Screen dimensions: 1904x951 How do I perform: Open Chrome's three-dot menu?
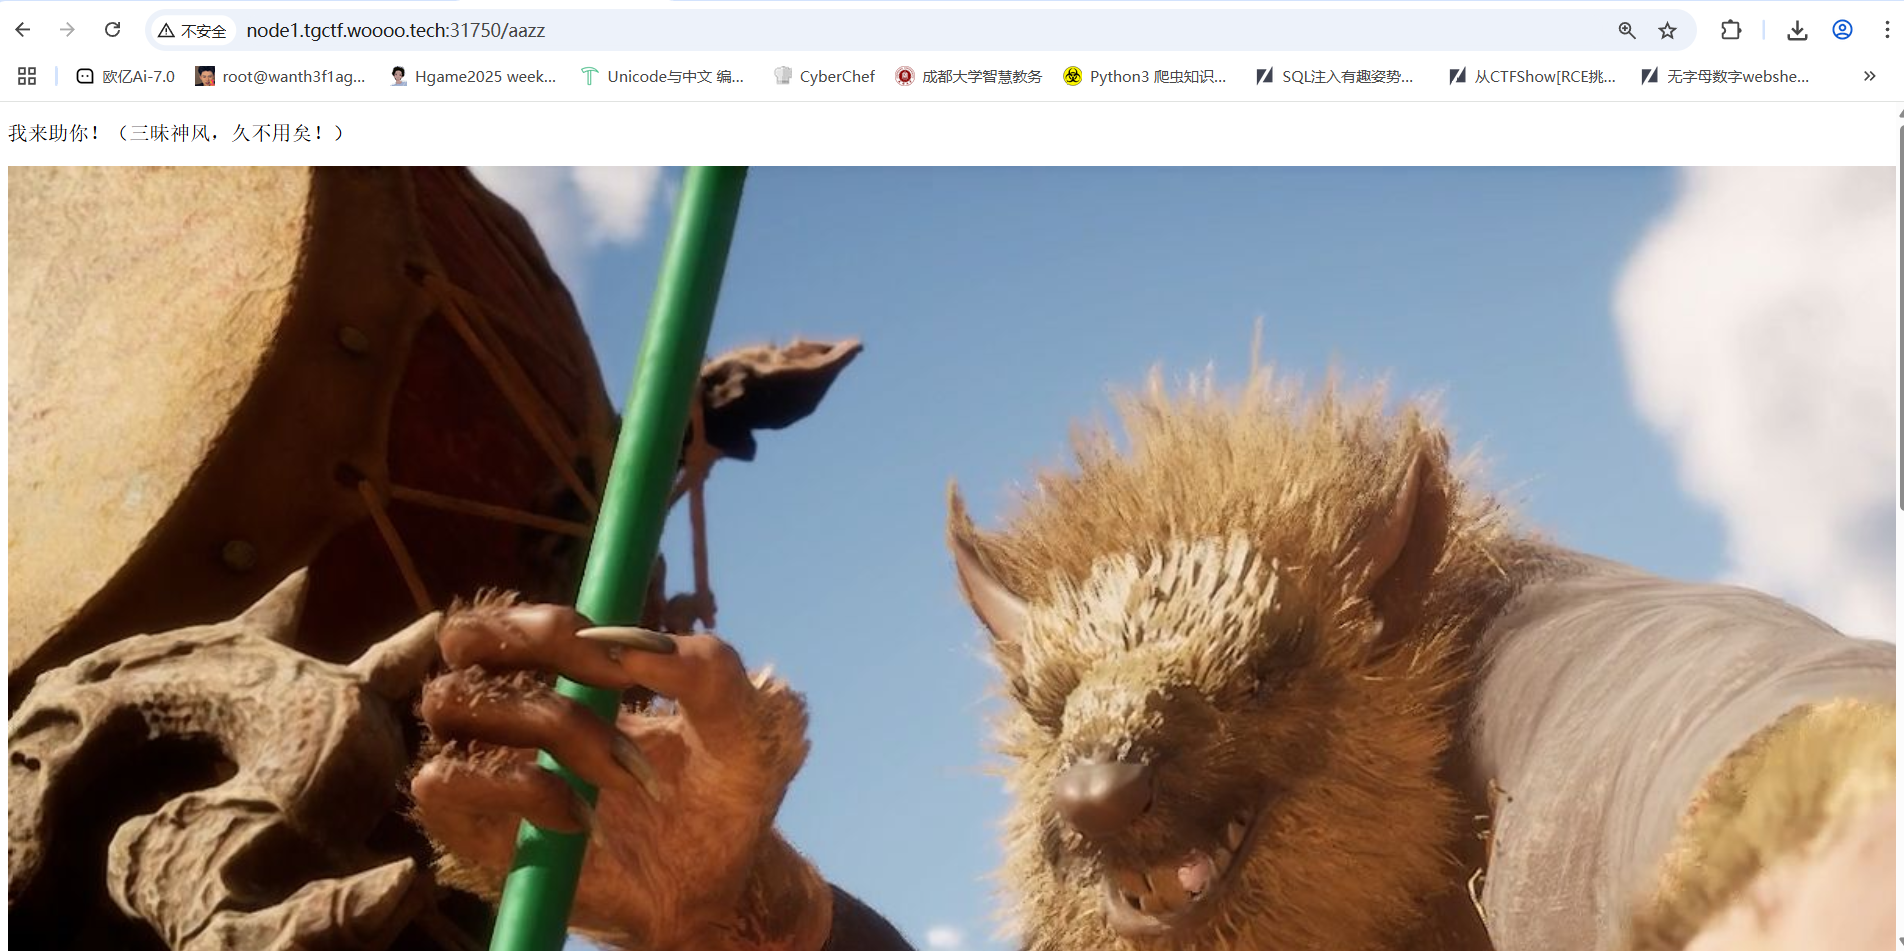tap(1886, 30)
